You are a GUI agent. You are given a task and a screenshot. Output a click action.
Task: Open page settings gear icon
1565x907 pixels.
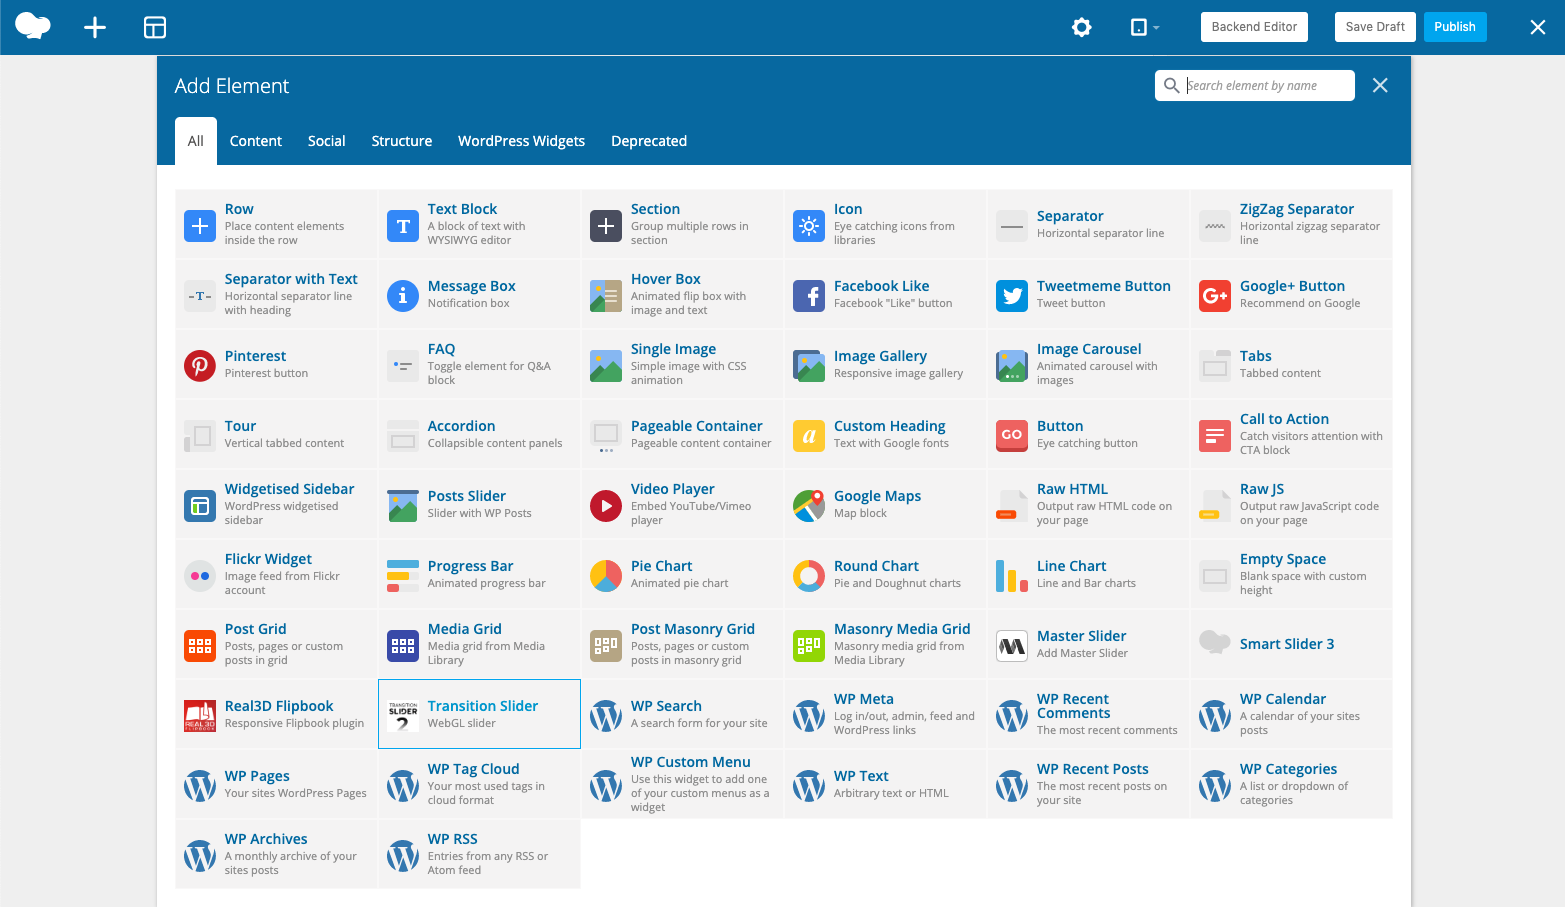1082,27
